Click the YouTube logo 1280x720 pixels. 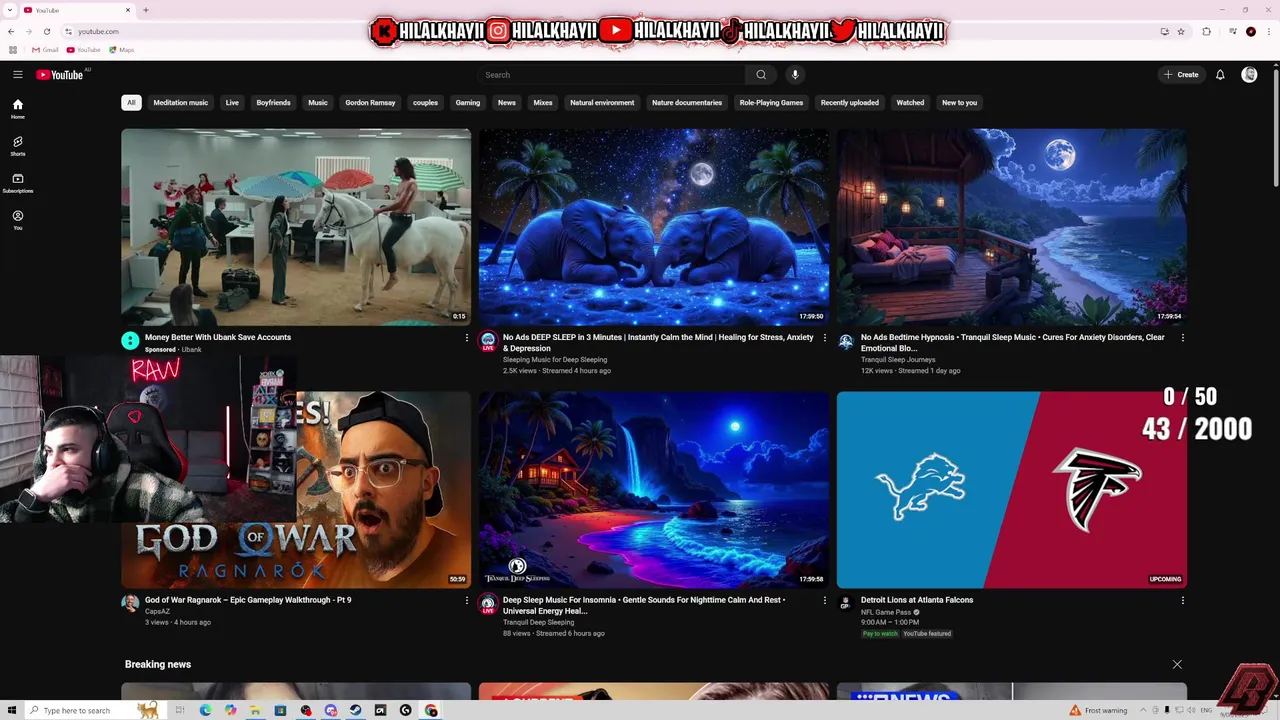pos(60,75)
